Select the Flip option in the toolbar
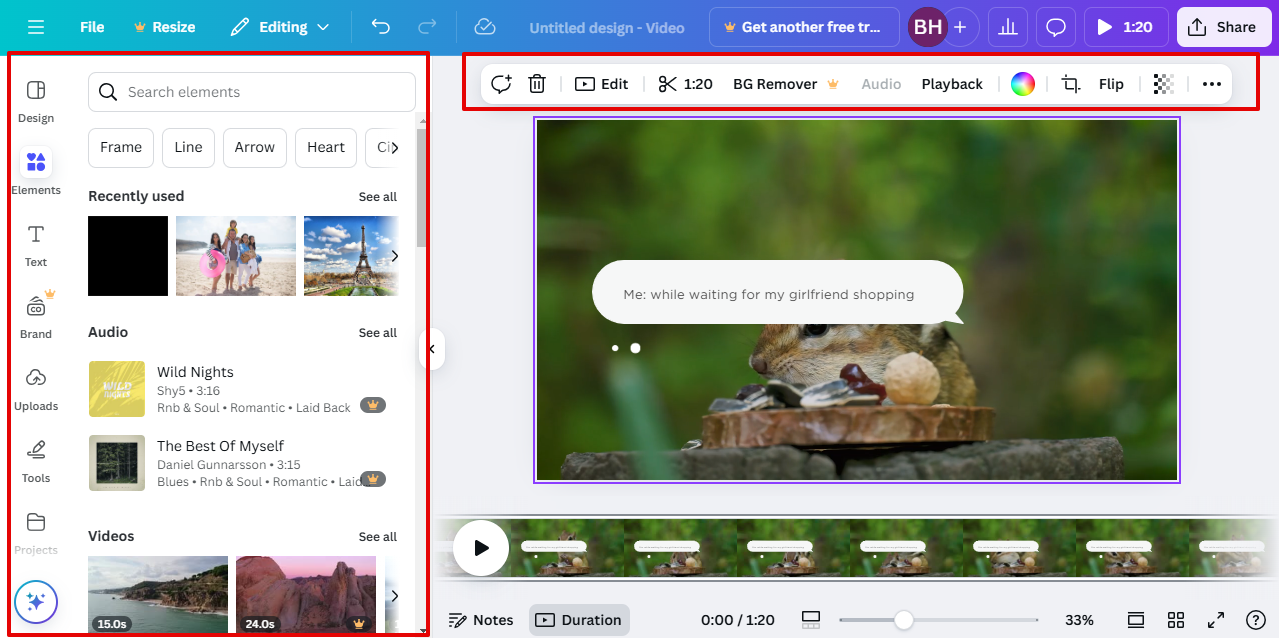Screen dimensions: 1279x640 1111,84
